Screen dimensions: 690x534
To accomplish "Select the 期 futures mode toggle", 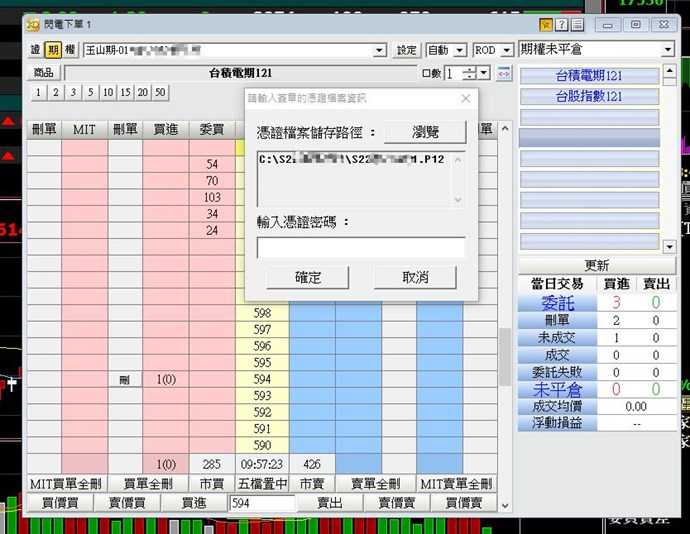I will [53, 50].
